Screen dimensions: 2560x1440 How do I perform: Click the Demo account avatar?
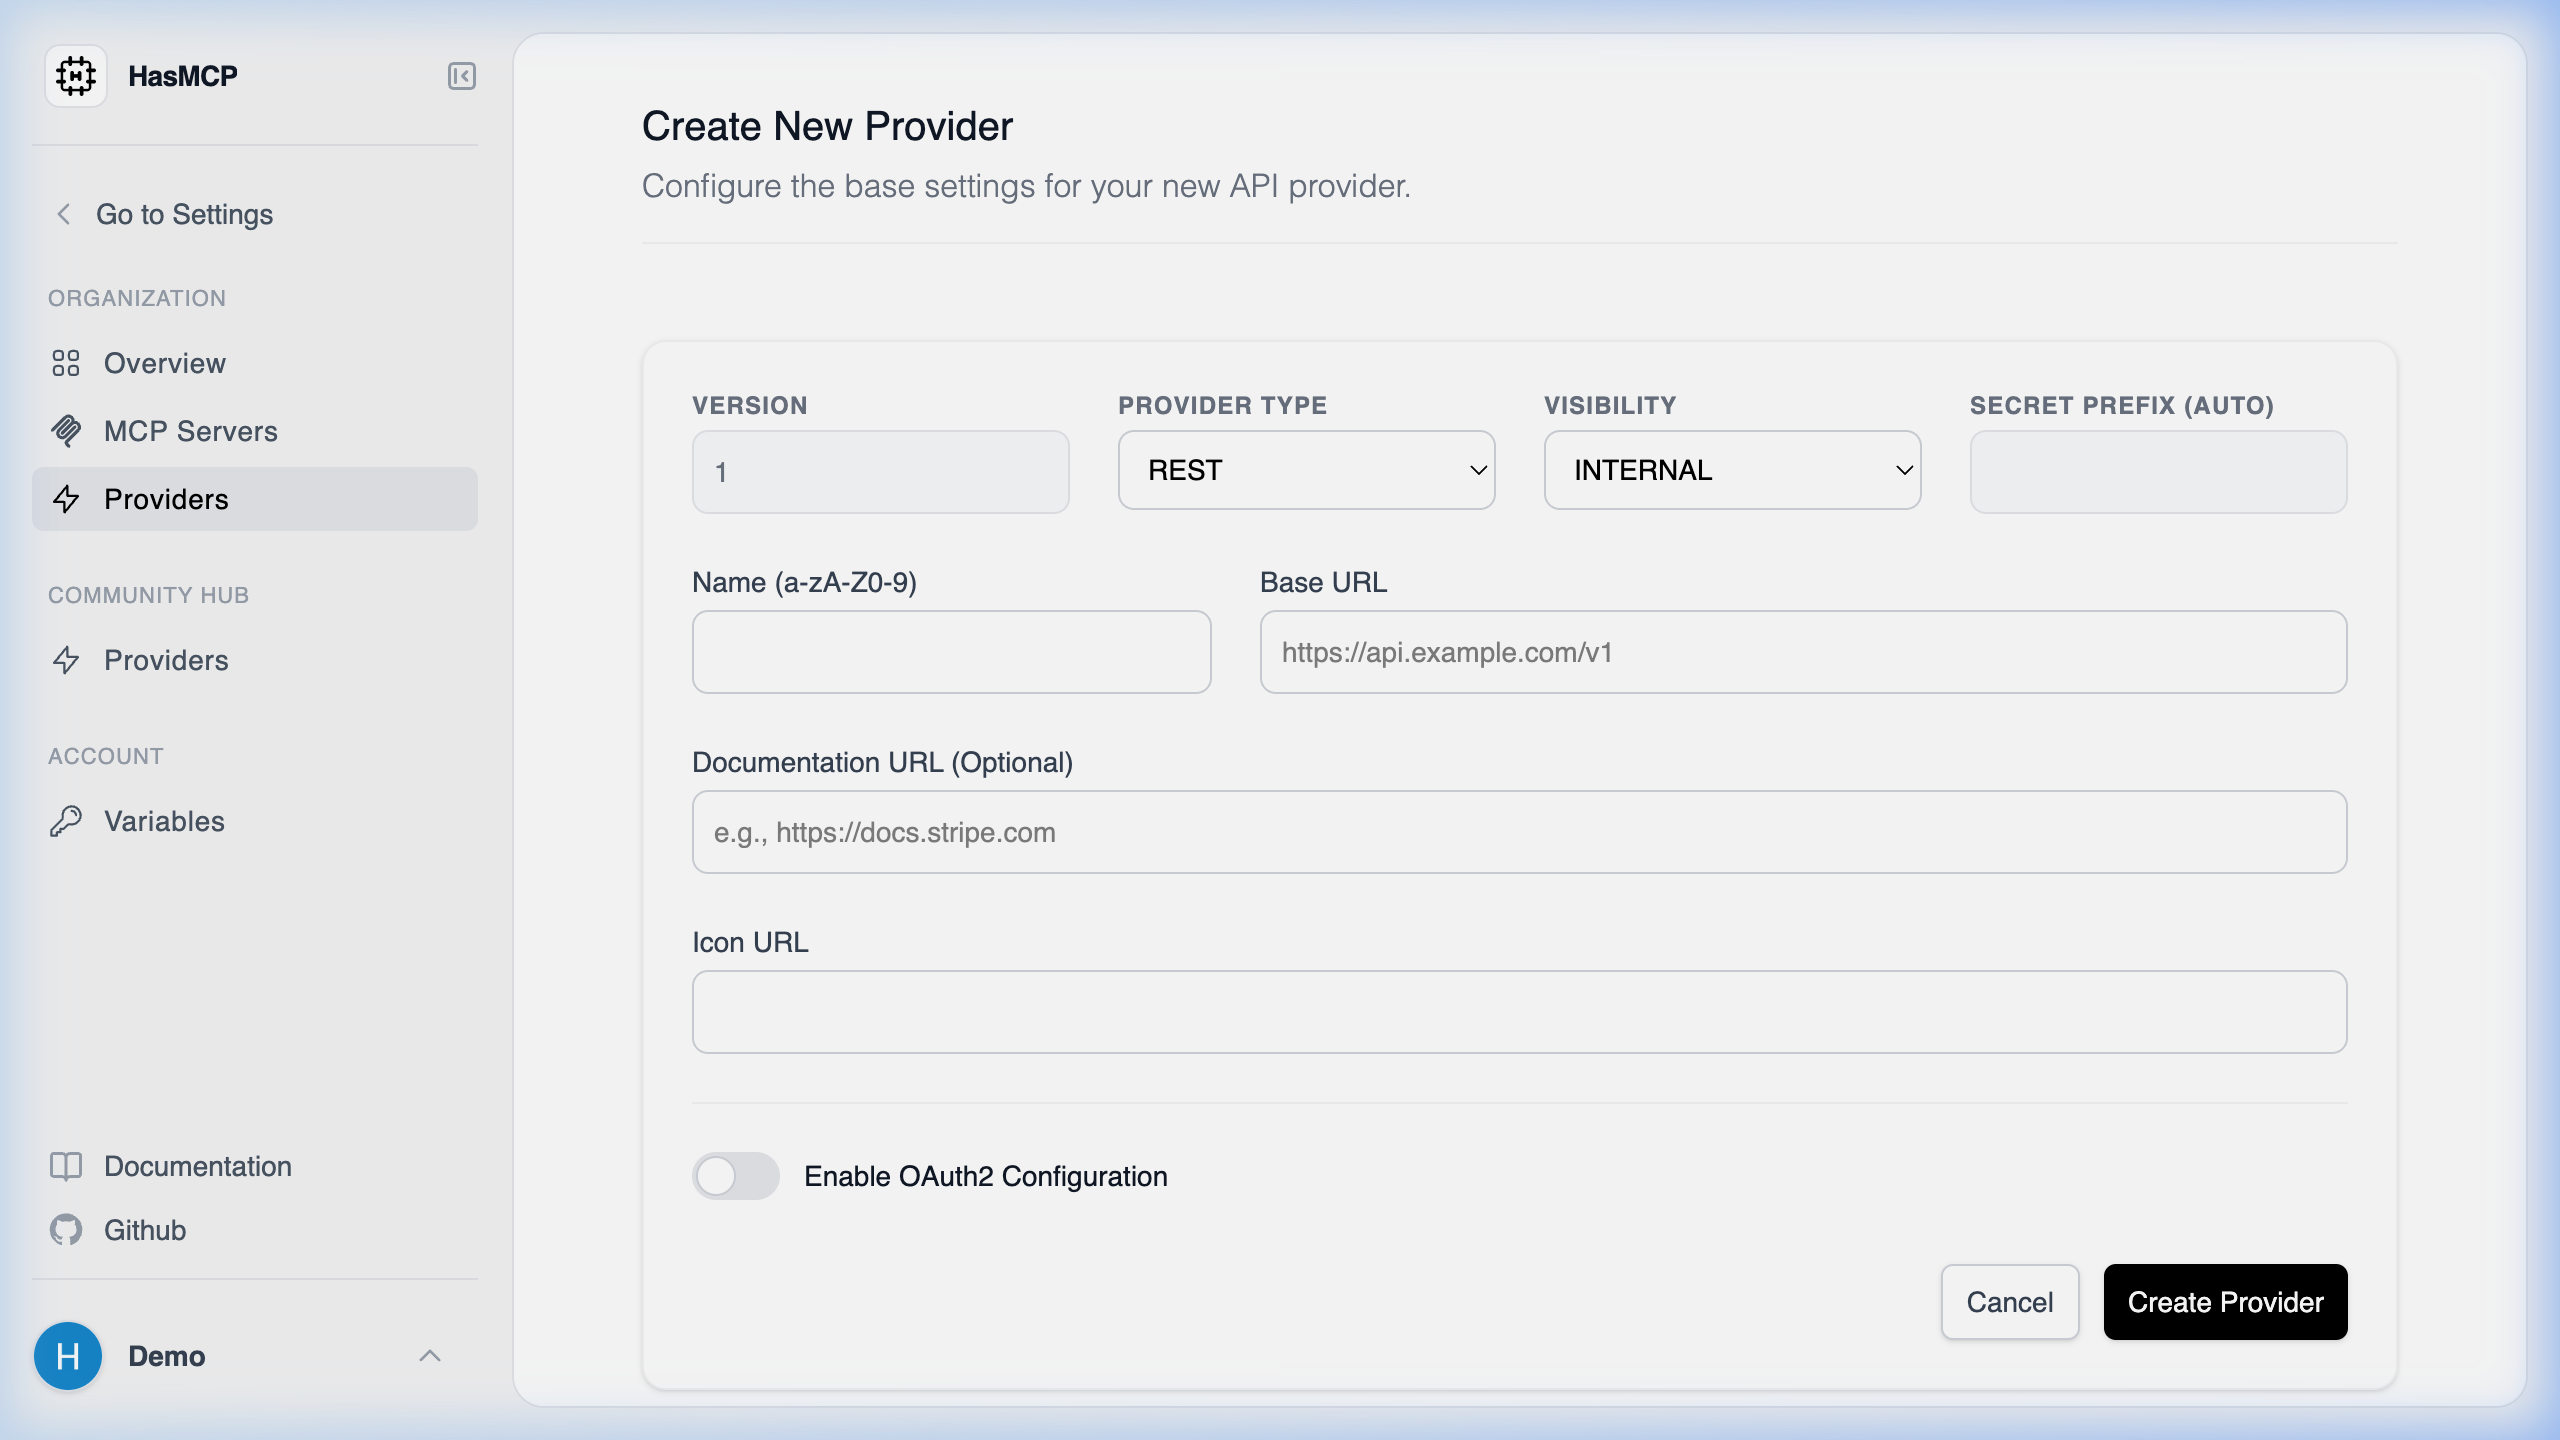coord(68,1356)
